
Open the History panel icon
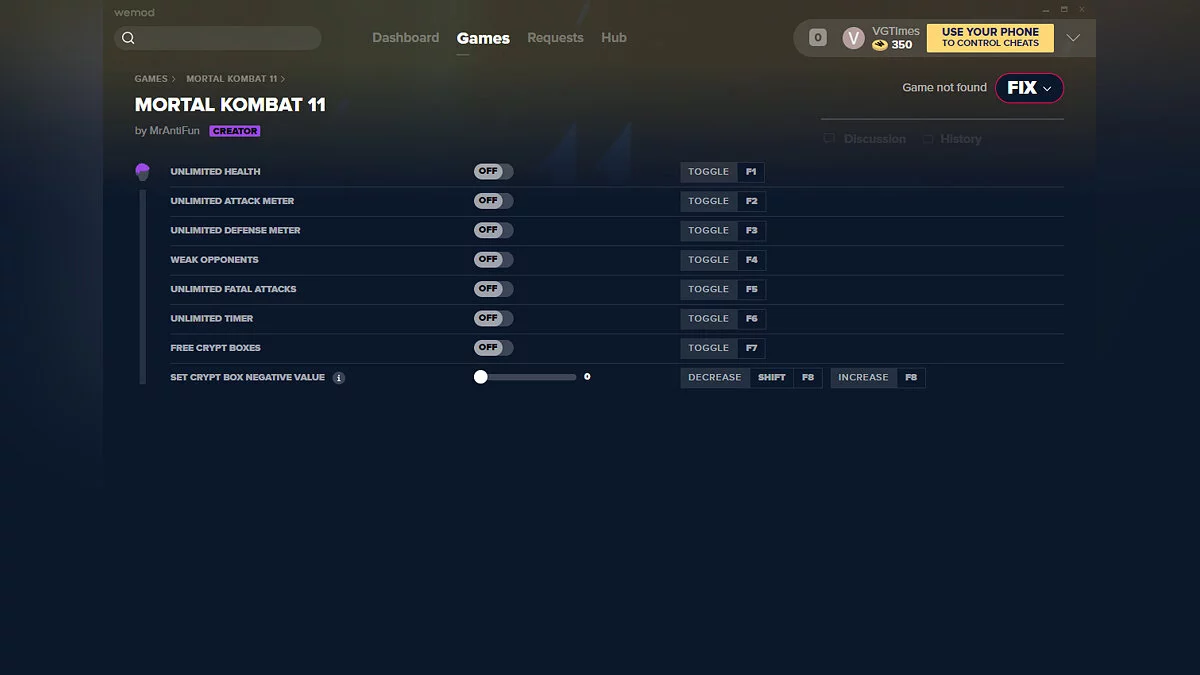click(x=928, y=139)
